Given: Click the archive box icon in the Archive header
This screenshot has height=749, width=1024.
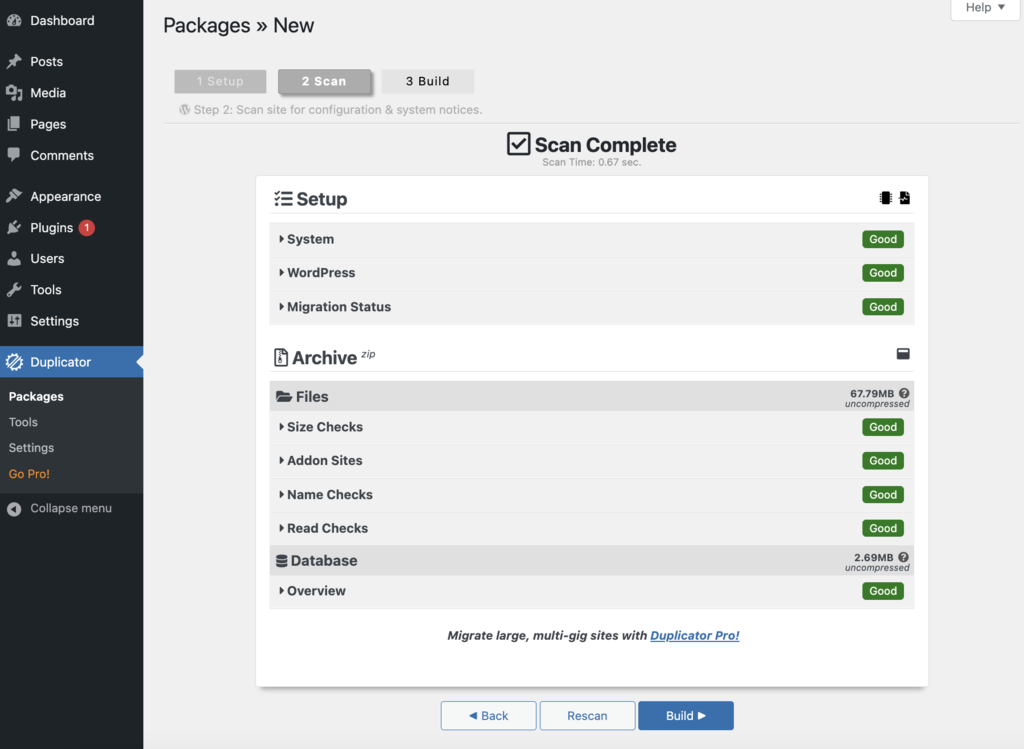Looking at the screenshot, I should (x=903, y=354).
